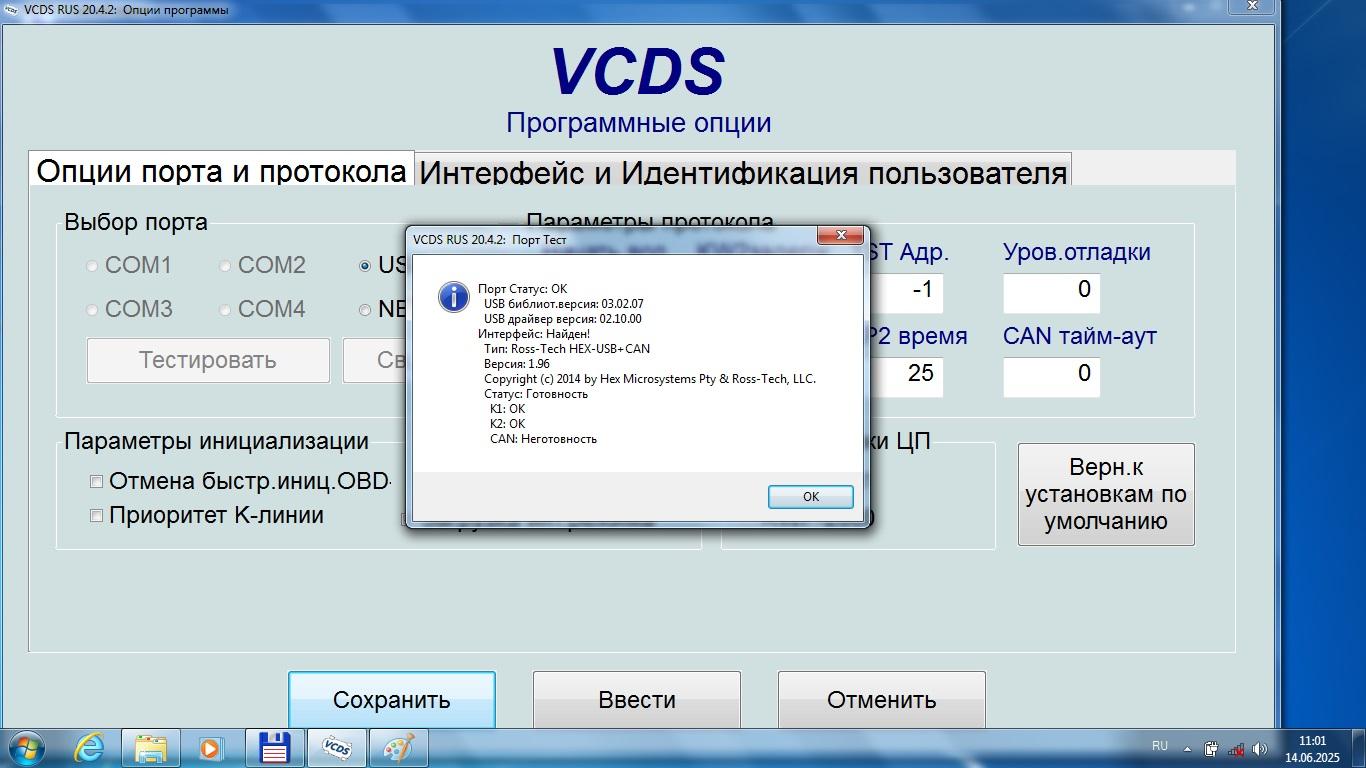Click the Сохранить button
The height and width of the screenshot is (768, 1366).
(392, 700)
